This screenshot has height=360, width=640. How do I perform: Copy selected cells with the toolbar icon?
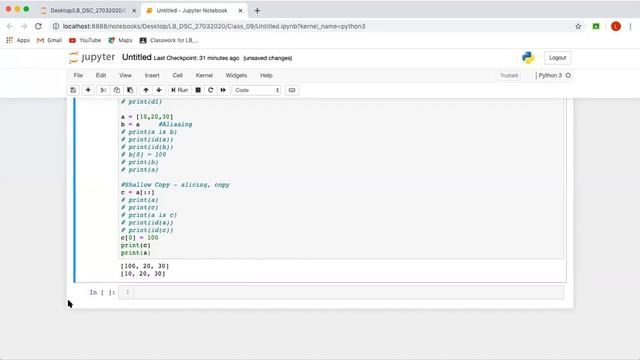click(x=117, y=90)
